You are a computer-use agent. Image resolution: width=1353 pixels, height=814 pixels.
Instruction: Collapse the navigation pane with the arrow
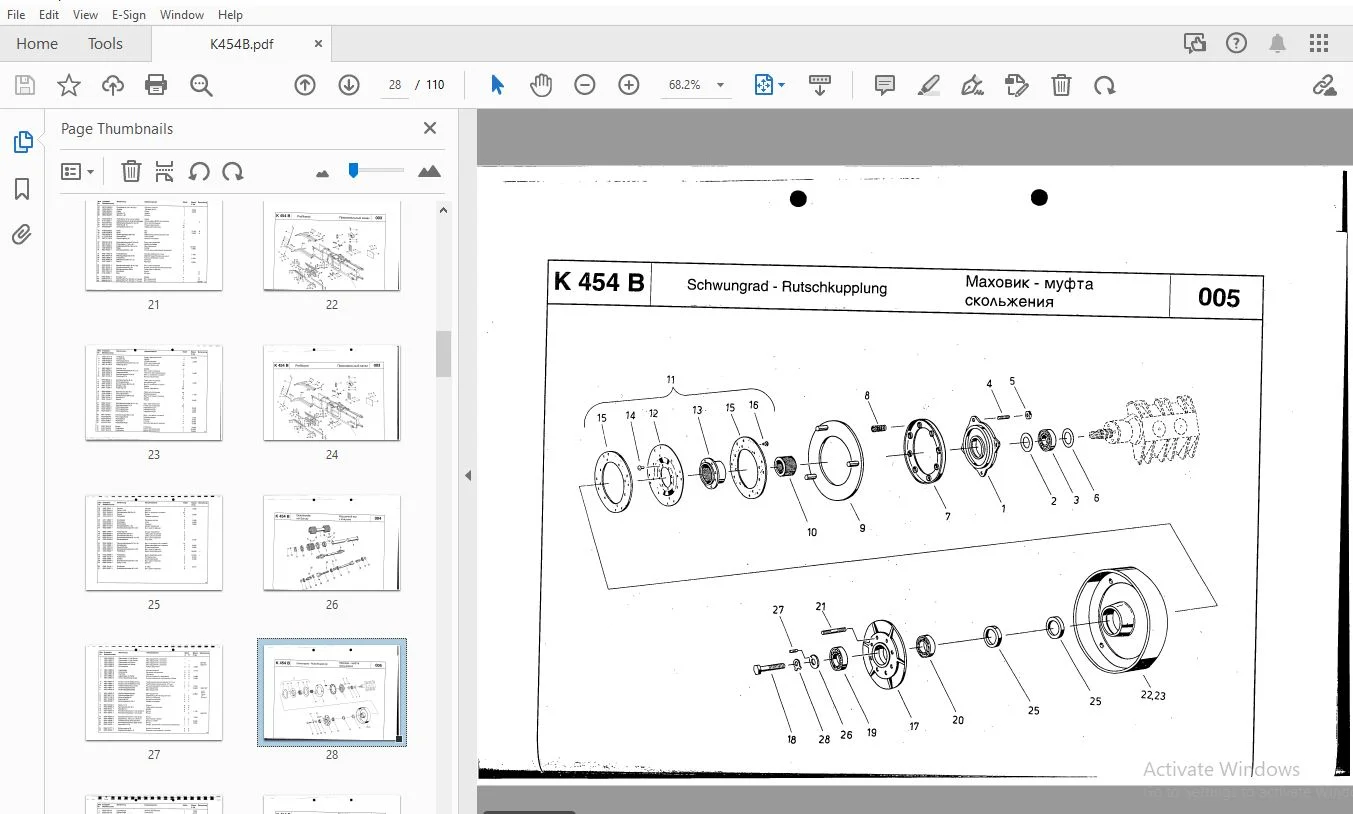pyautogui.click(x=467, y=476)
